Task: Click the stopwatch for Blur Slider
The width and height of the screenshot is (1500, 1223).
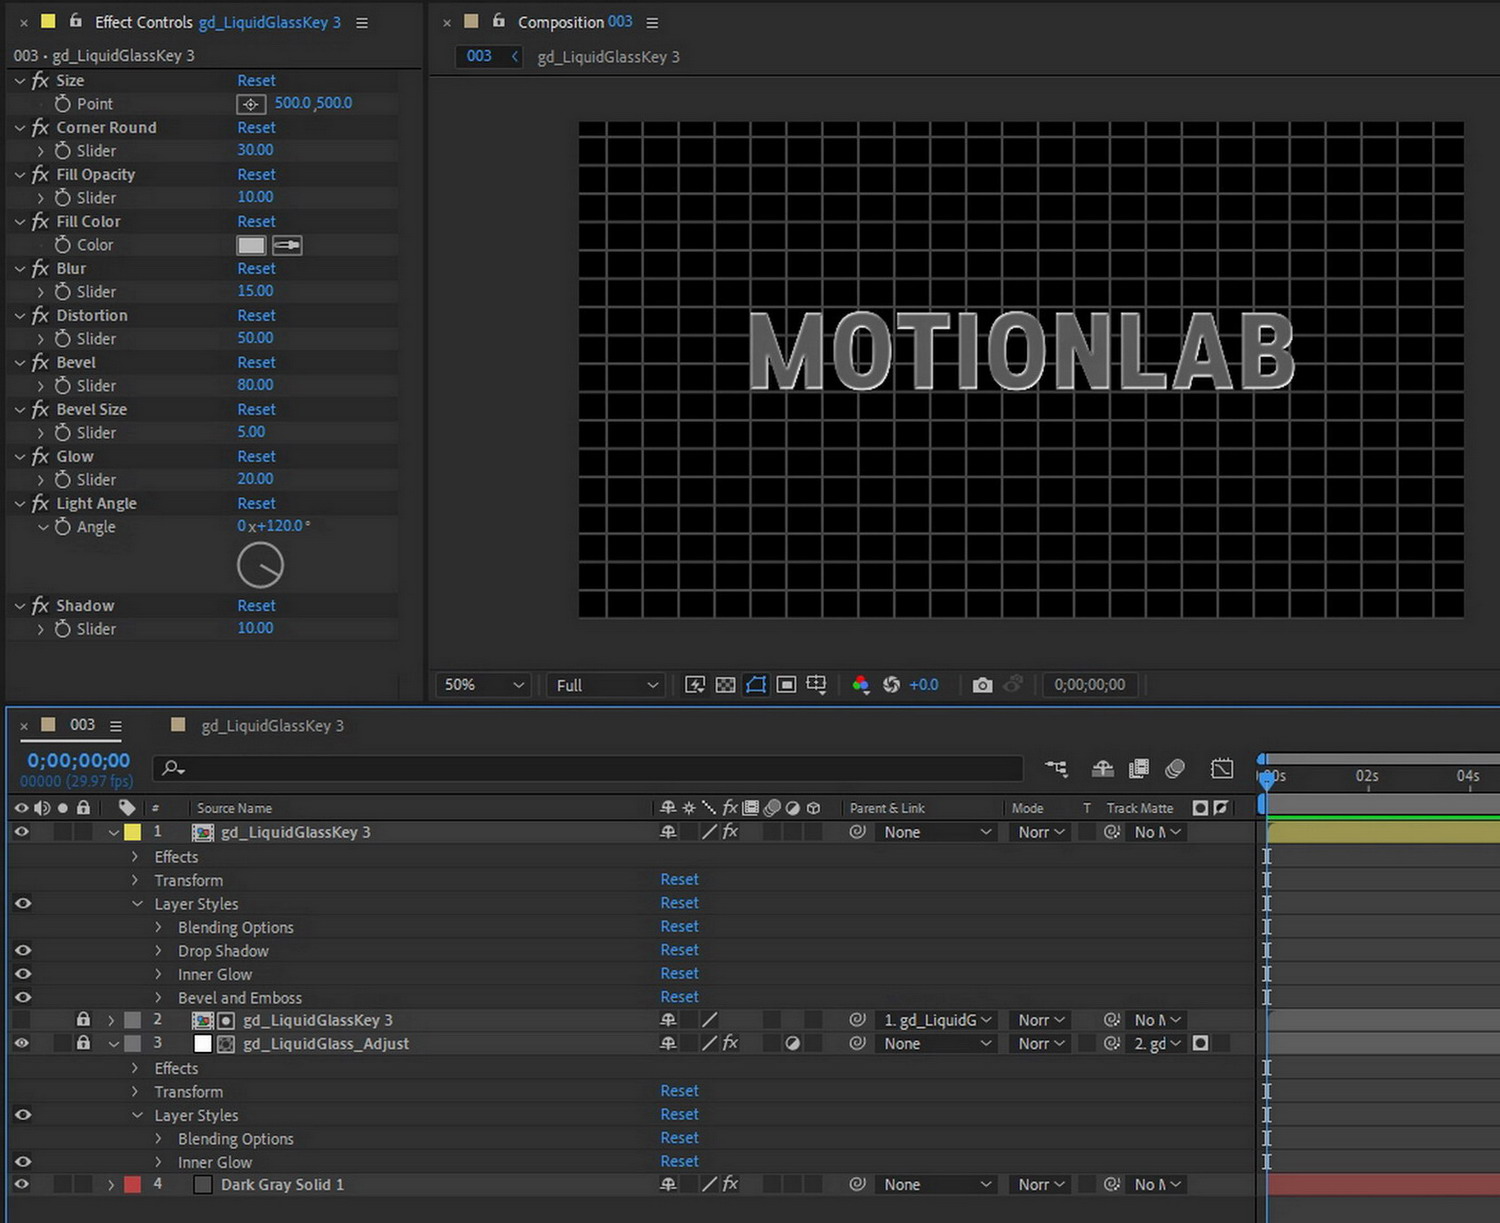Action: click(63, 292)
